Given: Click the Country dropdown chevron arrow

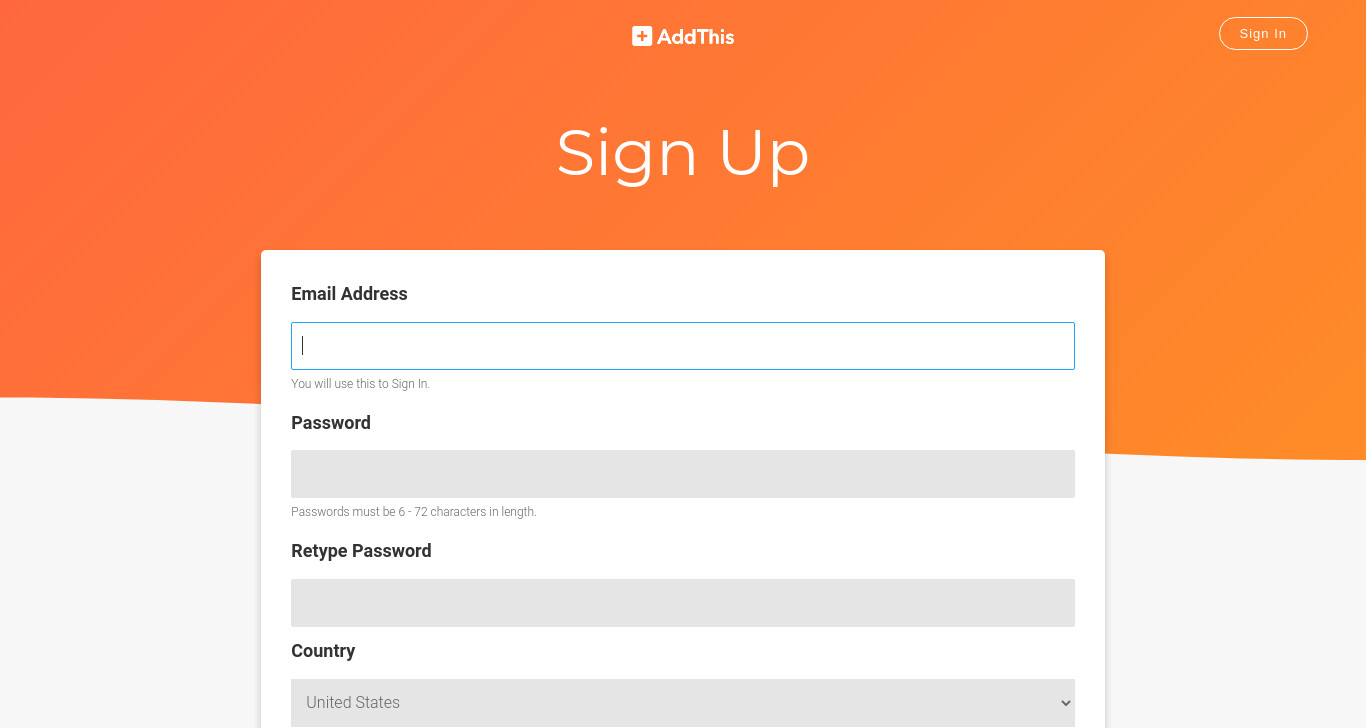Looking at the screenshot, I should [x=1065, y=703].
